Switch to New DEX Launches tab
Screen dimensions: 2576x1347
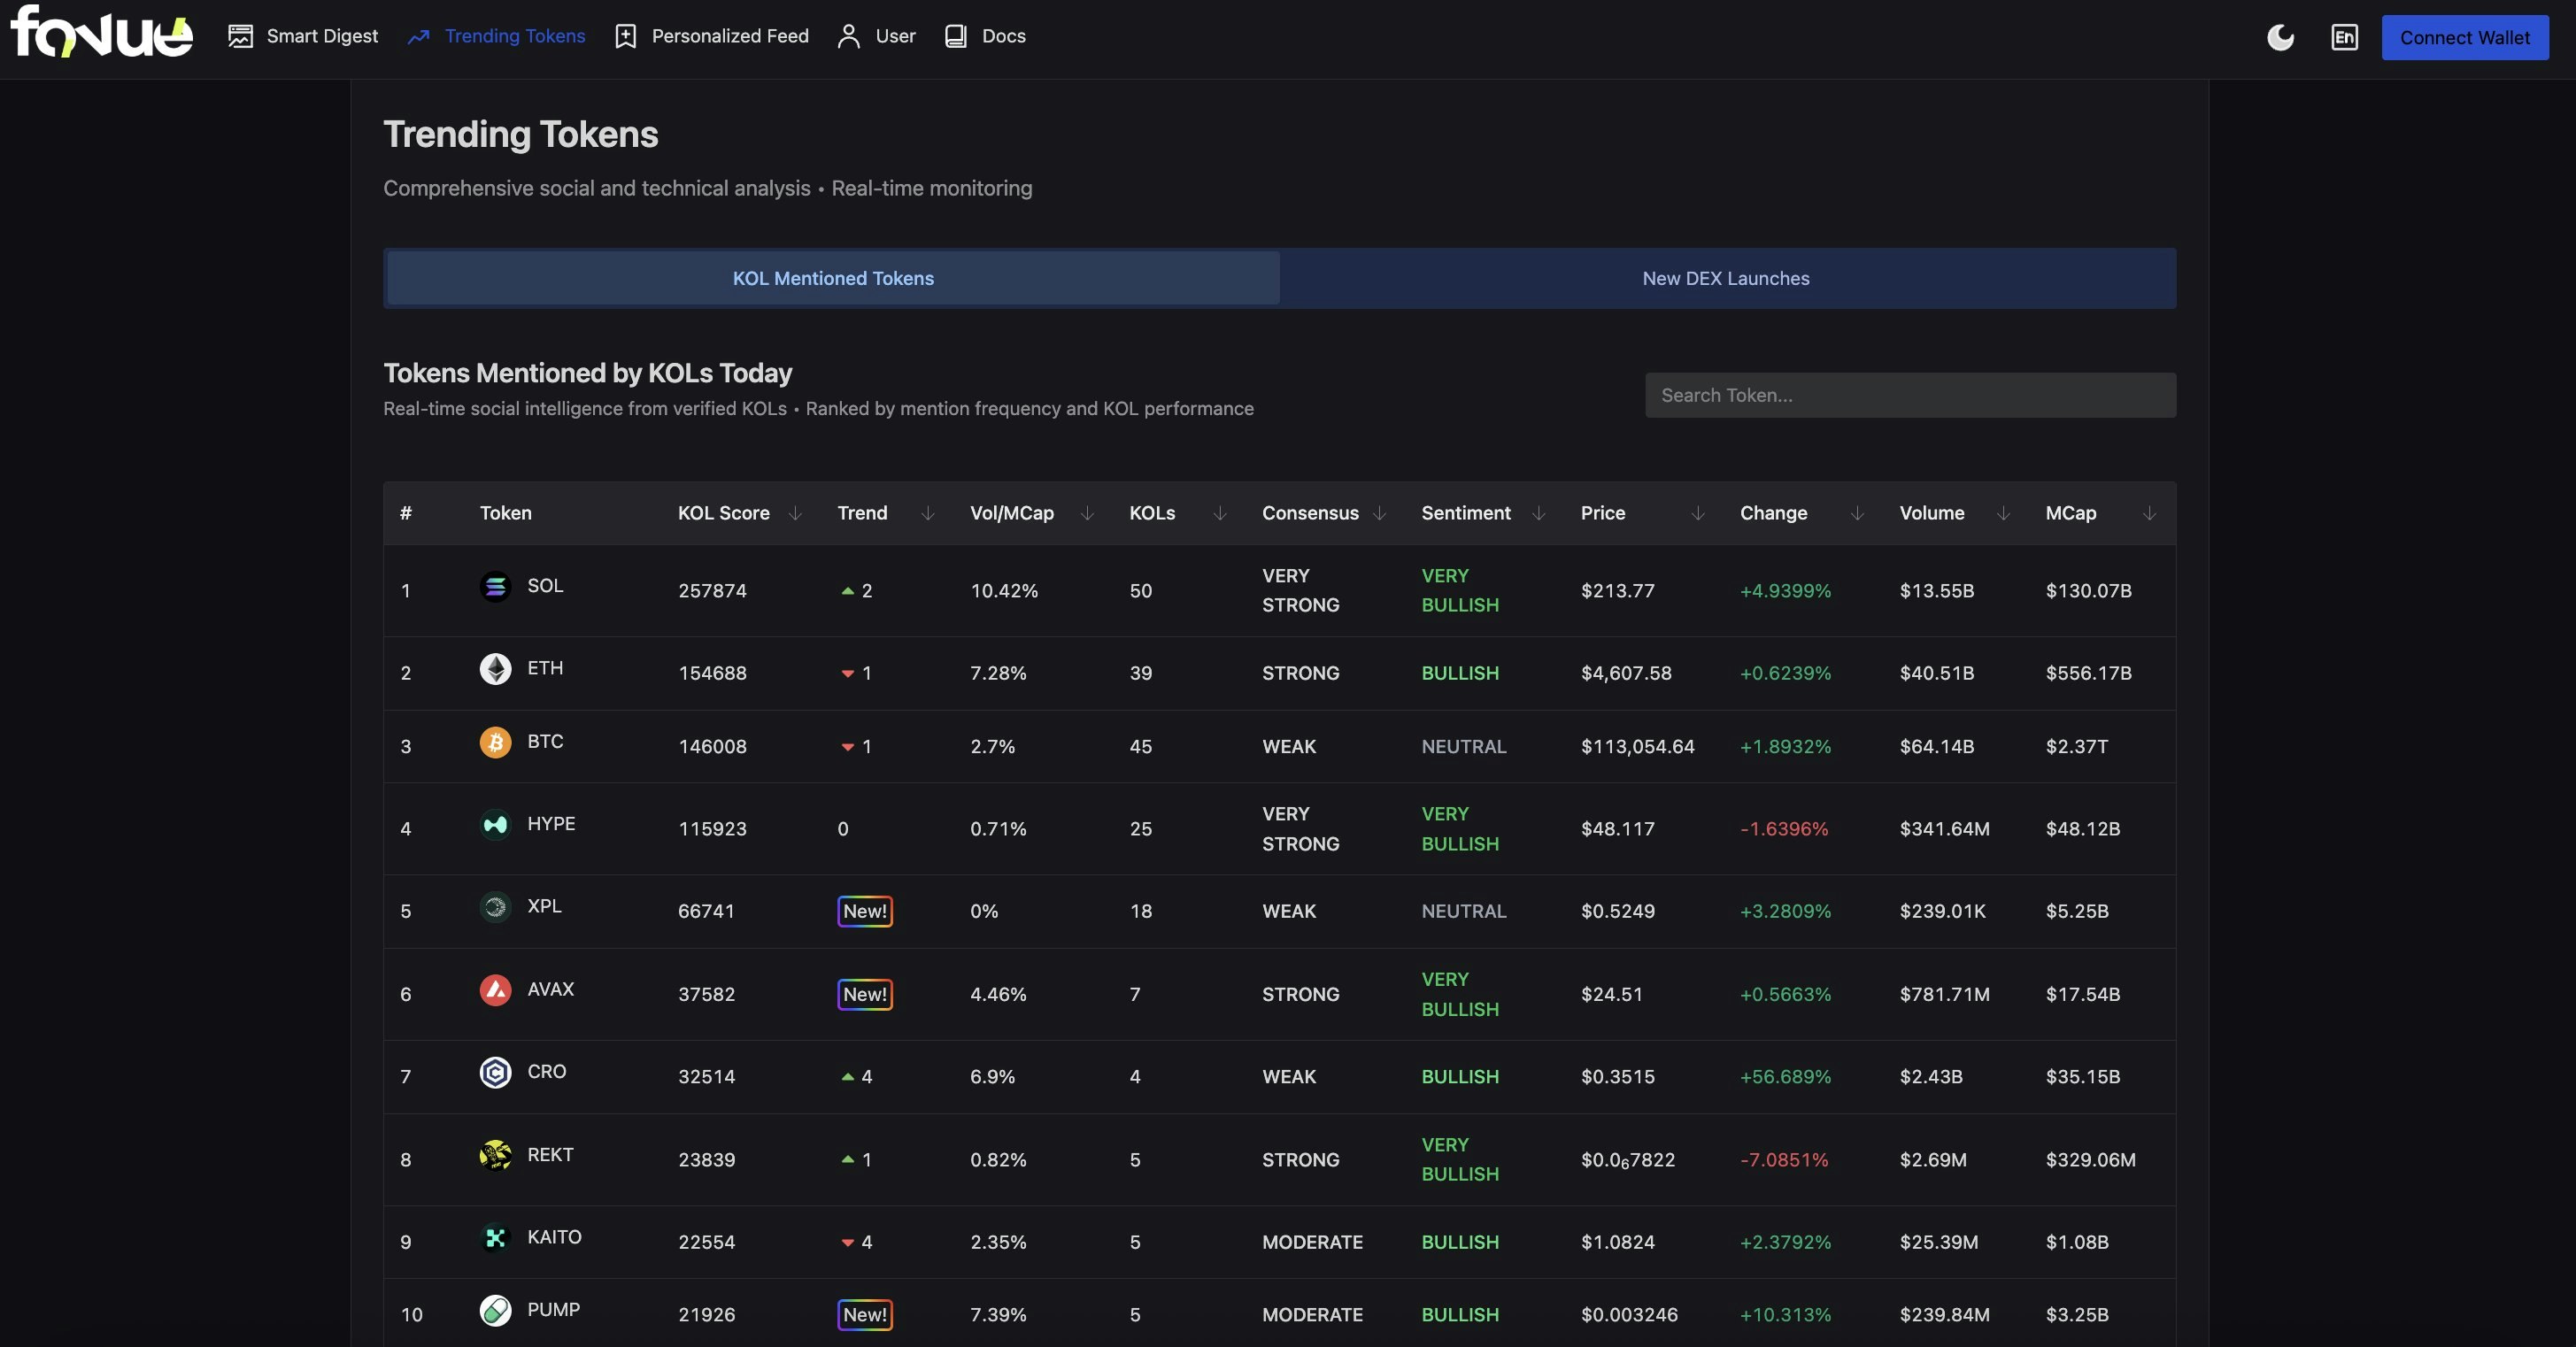1725,279
